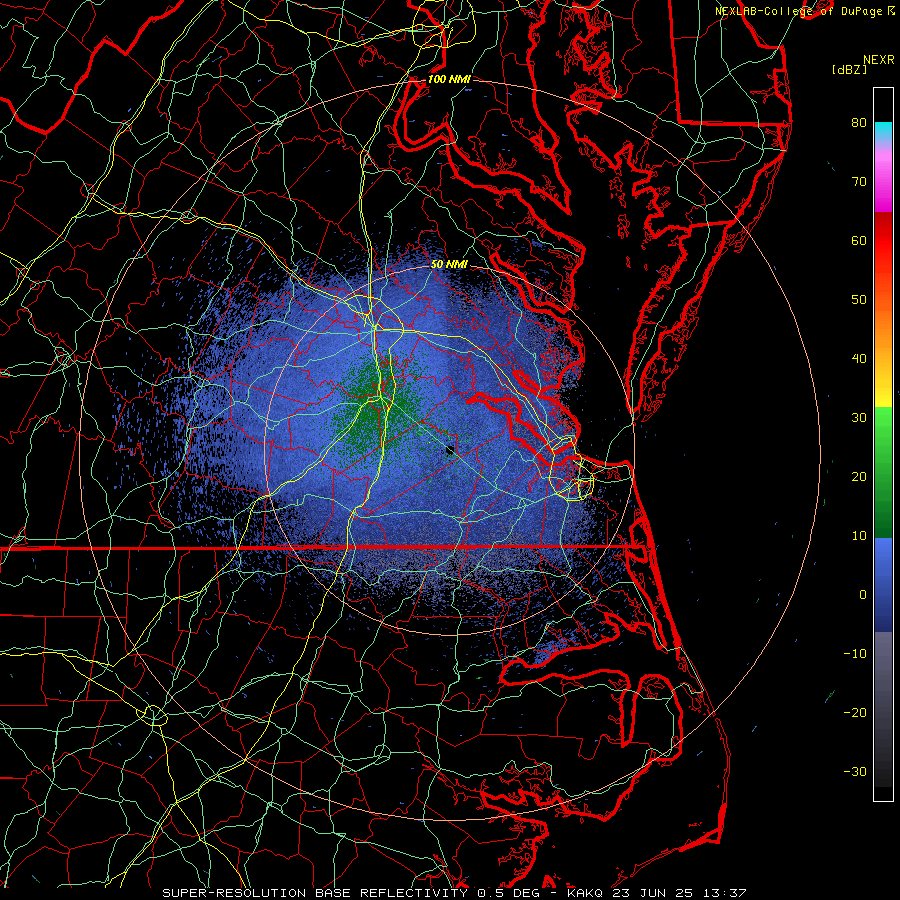Click the 80 dBZ legend value
The width and height of the screenshot is (900, 900).
point(859,122)
